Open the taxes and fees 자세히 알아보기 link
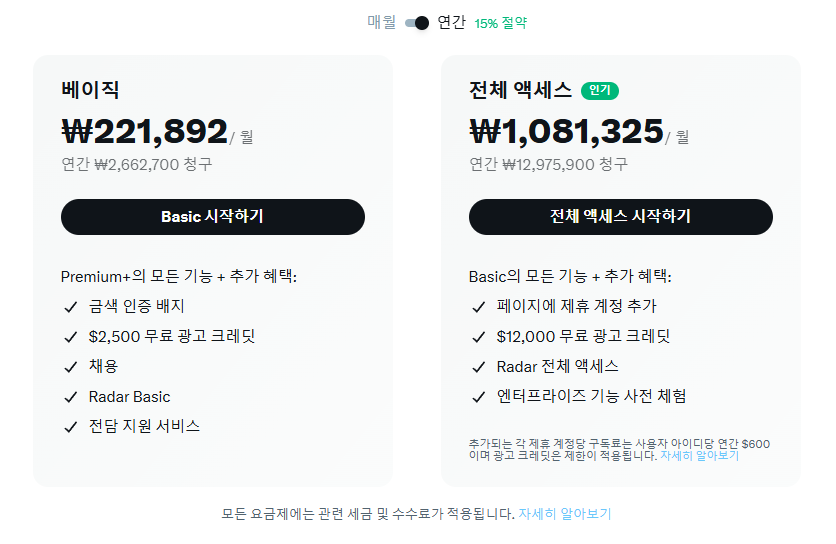836x544 pixels. tap(564, 514)
